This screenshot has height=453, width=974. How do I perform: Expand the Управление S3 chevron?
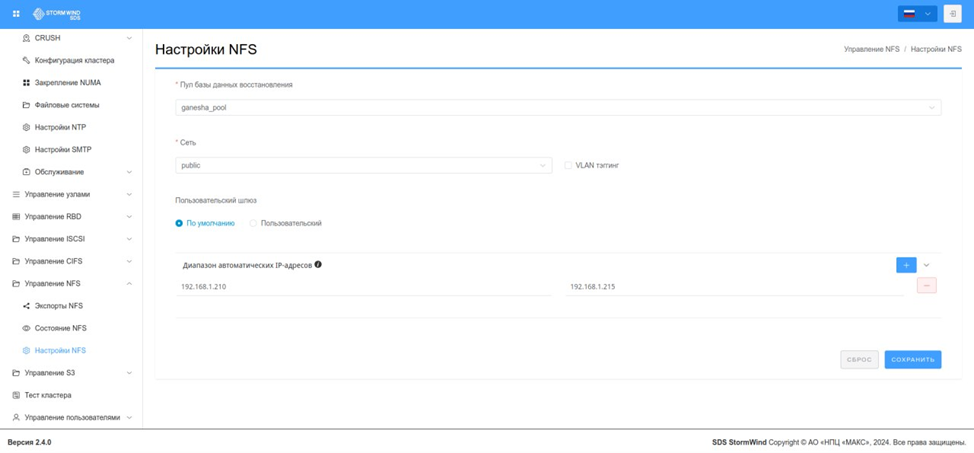tap(129, 373)
